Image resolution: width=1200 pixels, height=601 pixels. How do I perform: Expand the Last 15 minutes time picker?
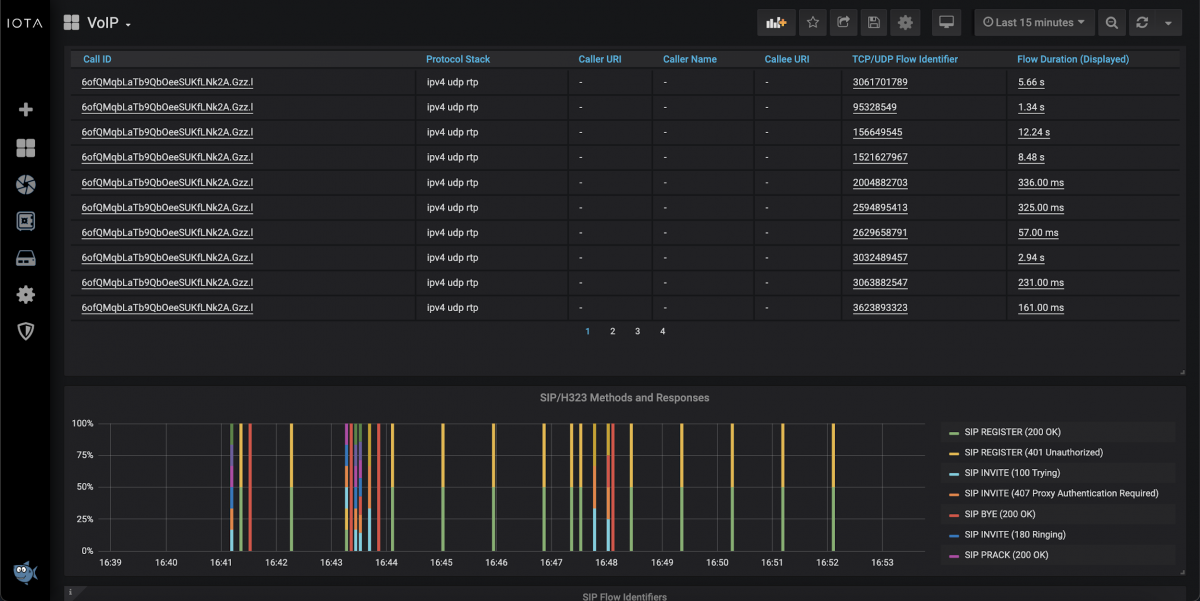(x=1034, y=22)
